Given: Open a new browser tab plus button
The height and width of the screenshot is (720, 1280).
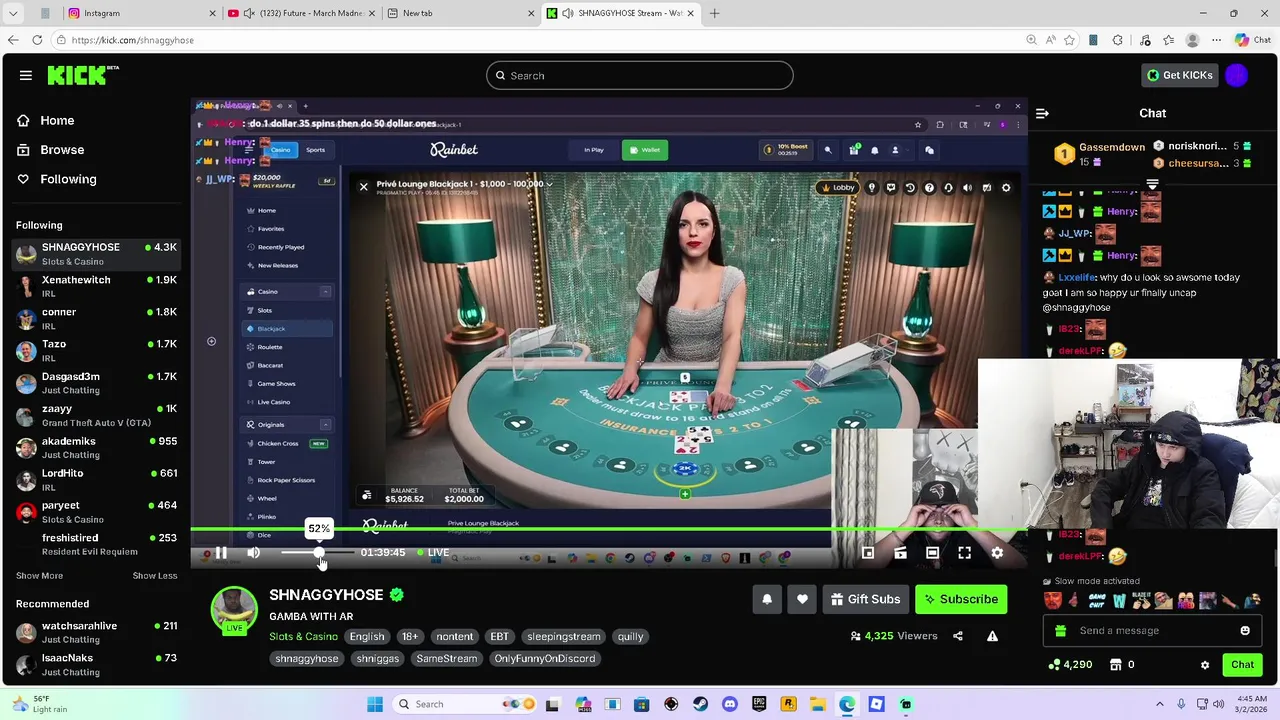Looking at the screenshot, I should (x=714, y=13).
